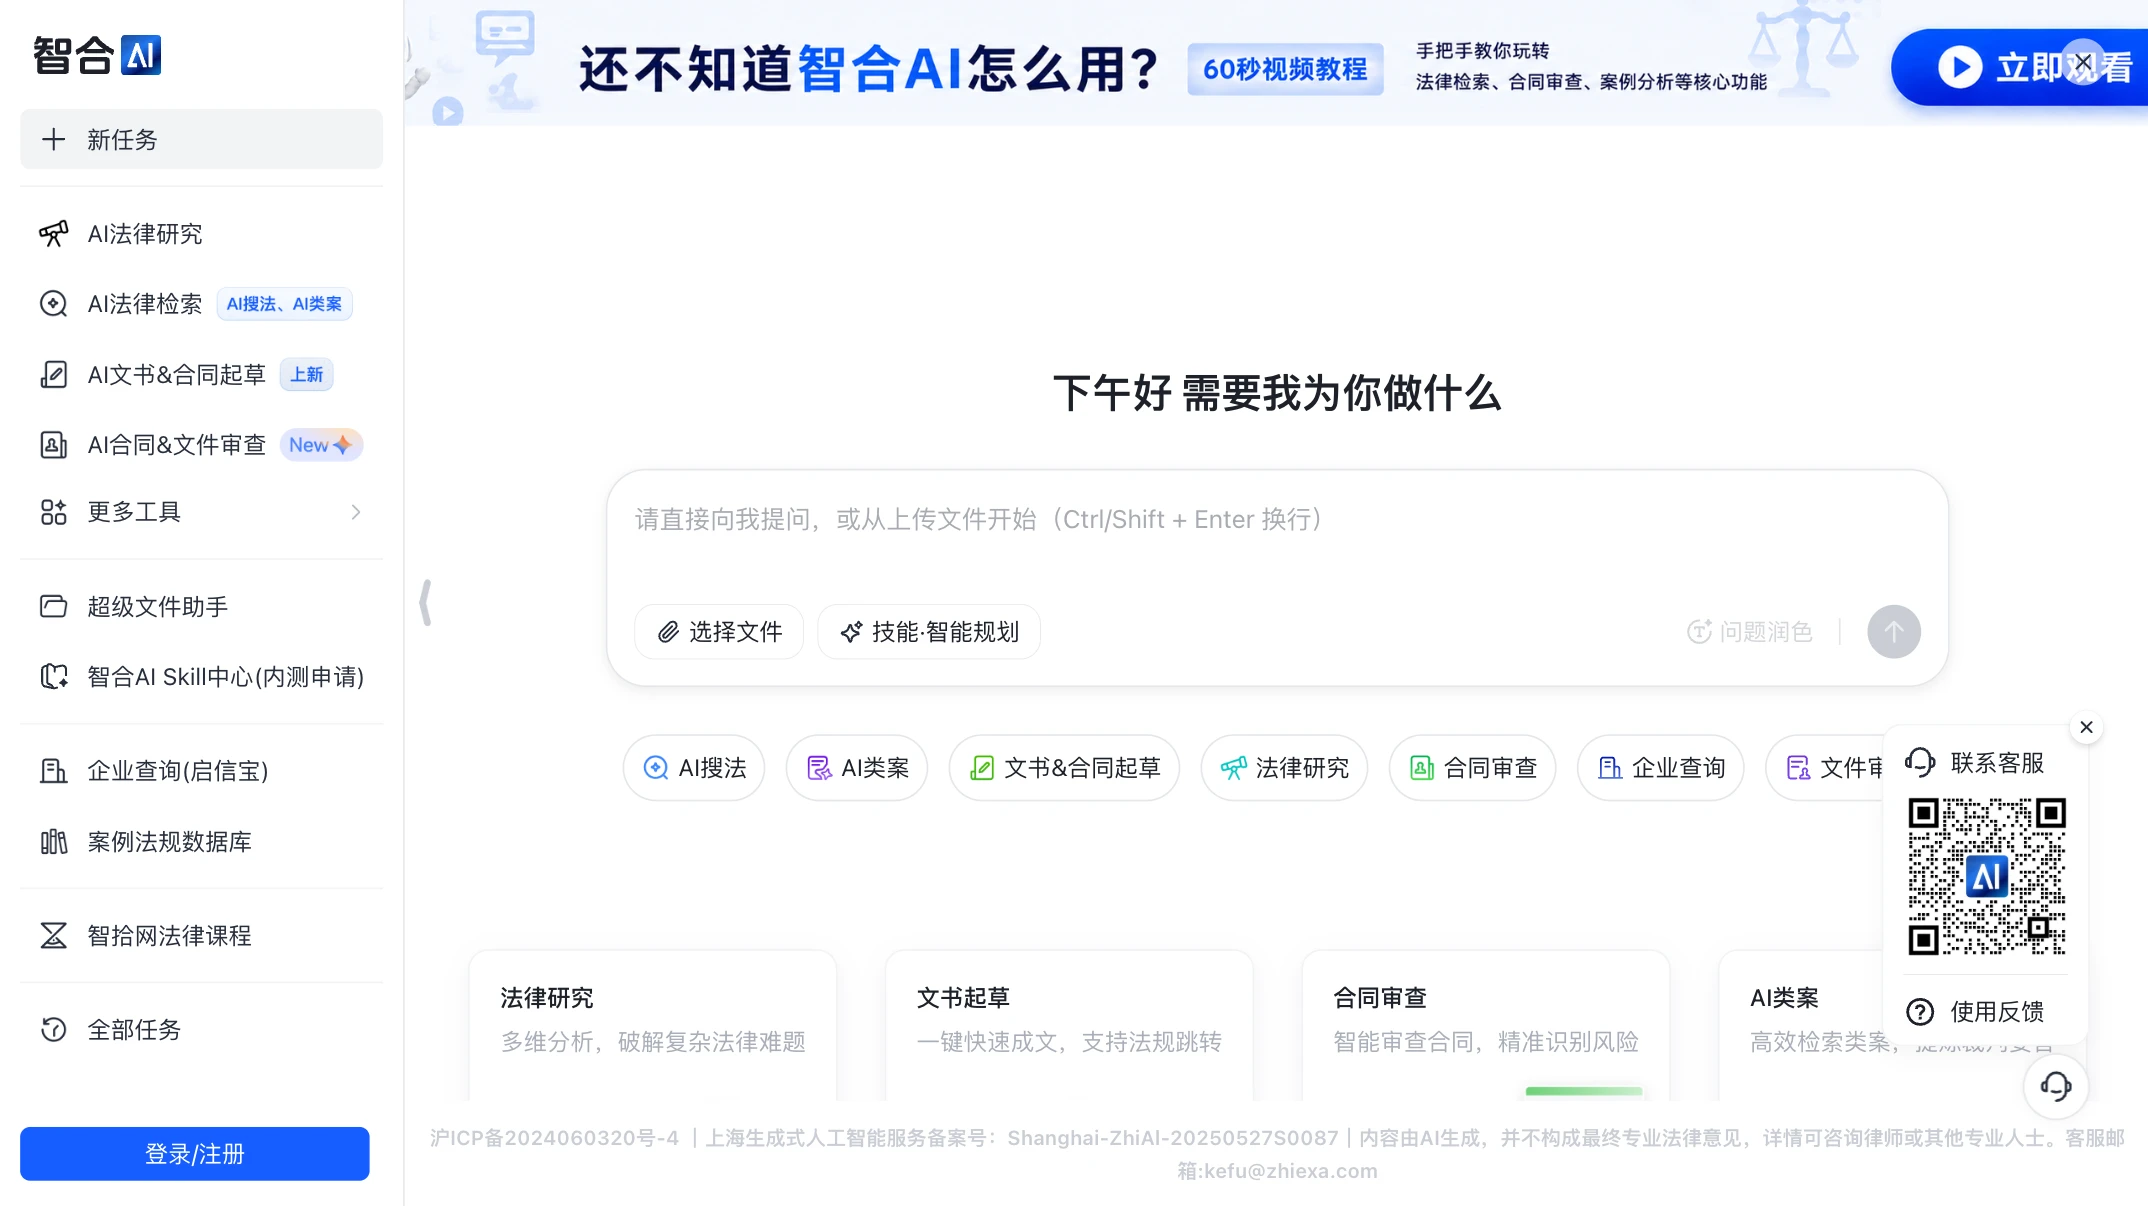View 全部任务 history
The width and height of the screenshot is (2148, 1206).
tap(201, 1030)
